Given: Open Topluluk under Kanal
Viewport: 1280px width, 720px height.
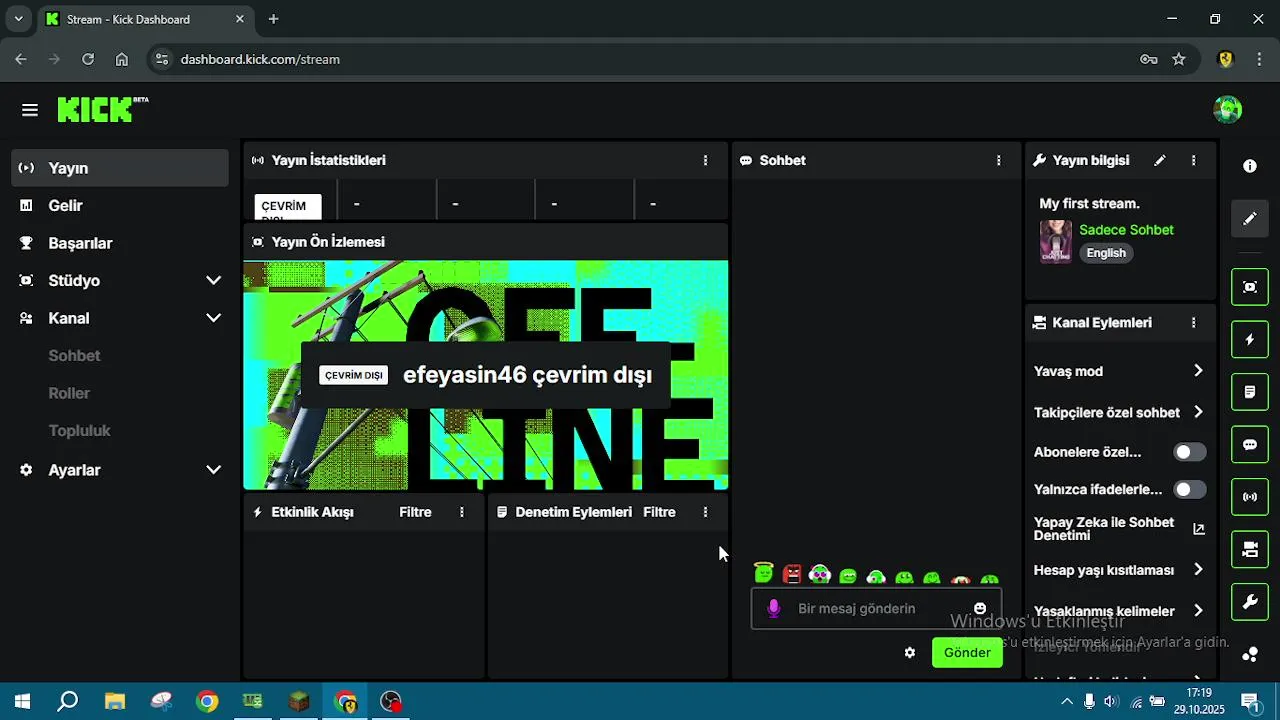Looking at the screenshot, I should point(79,431).
